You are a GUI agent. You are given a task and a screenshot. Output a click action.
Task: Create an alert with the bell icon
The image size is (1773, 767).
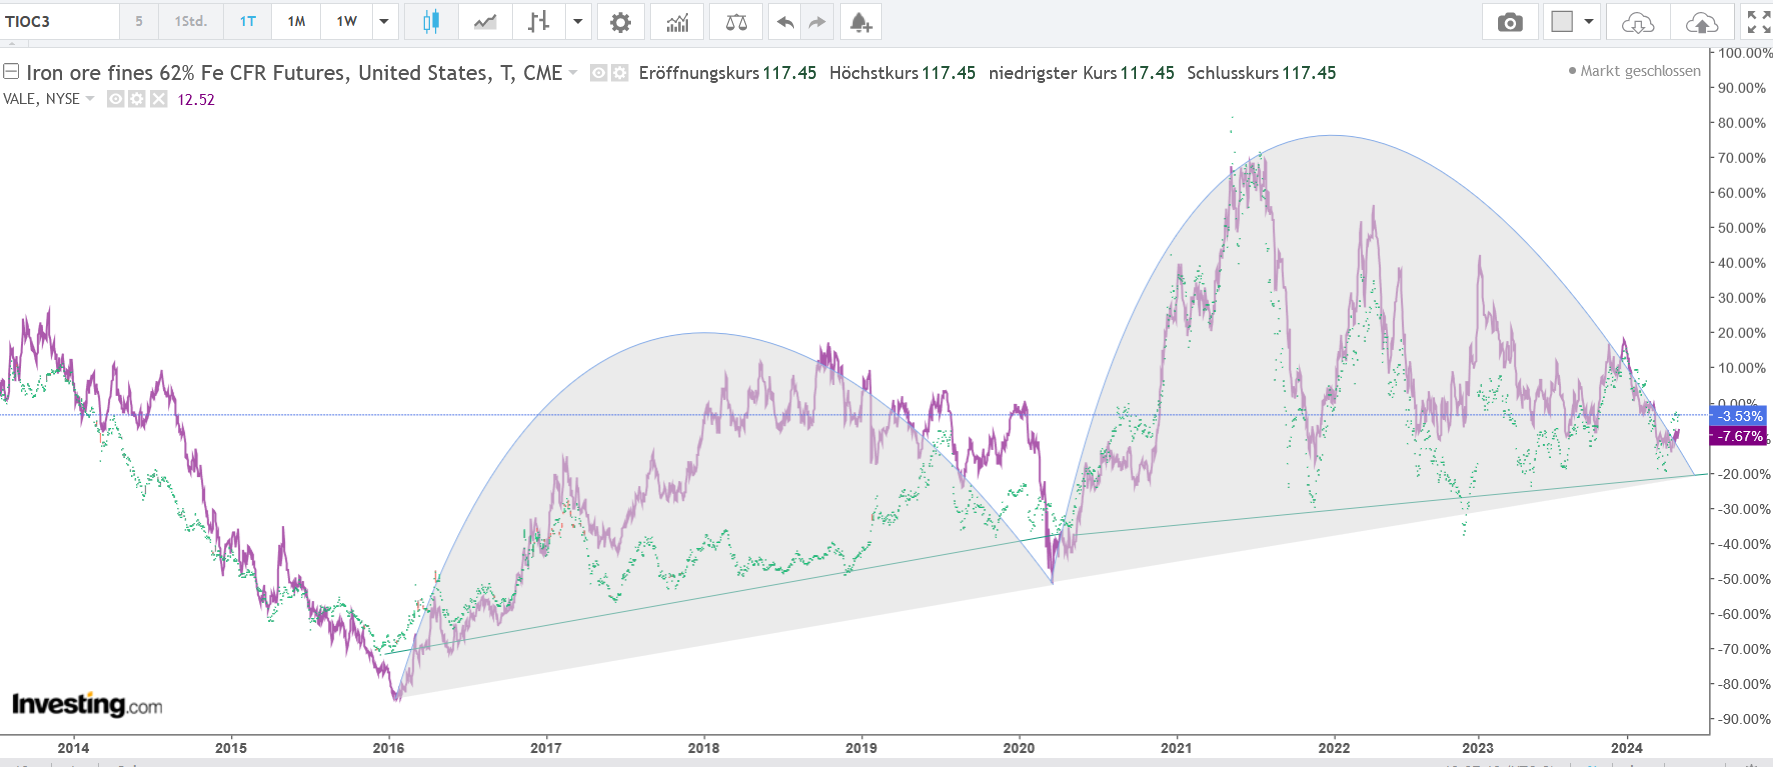[861, 22]
